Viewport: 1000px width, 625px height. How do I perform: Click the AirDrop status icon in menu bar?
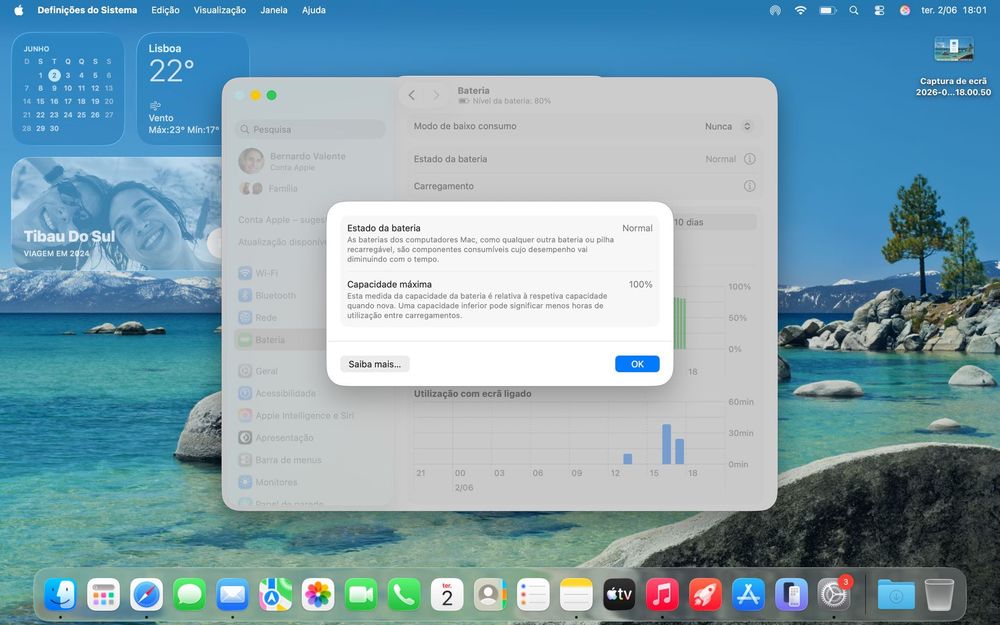click(775, 10)
